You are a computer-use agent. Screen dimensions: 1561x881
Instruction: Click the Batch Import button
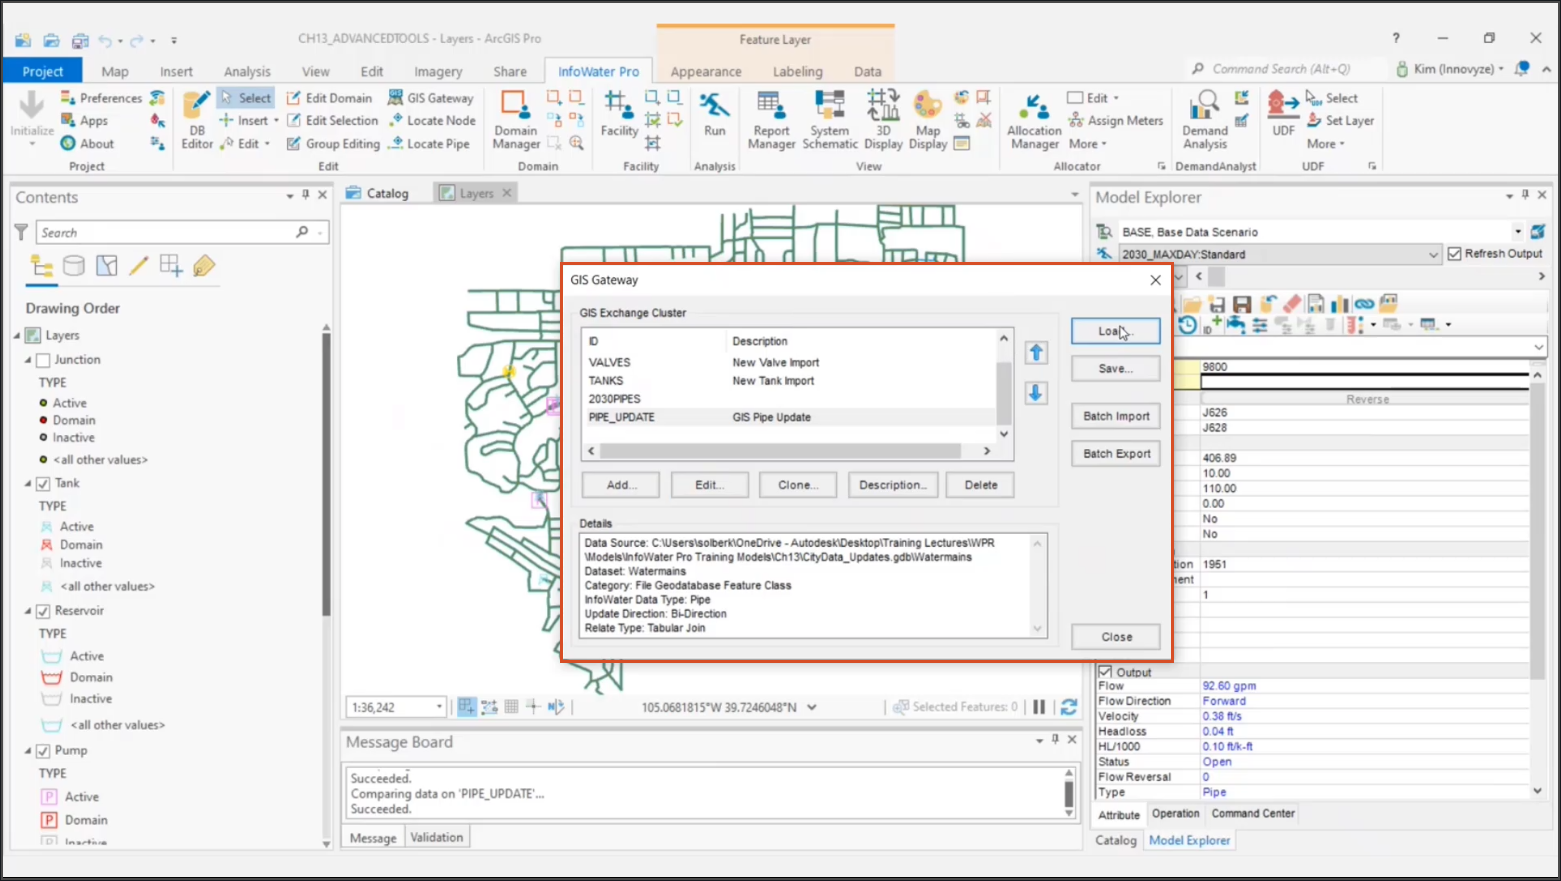[1116, 416]
